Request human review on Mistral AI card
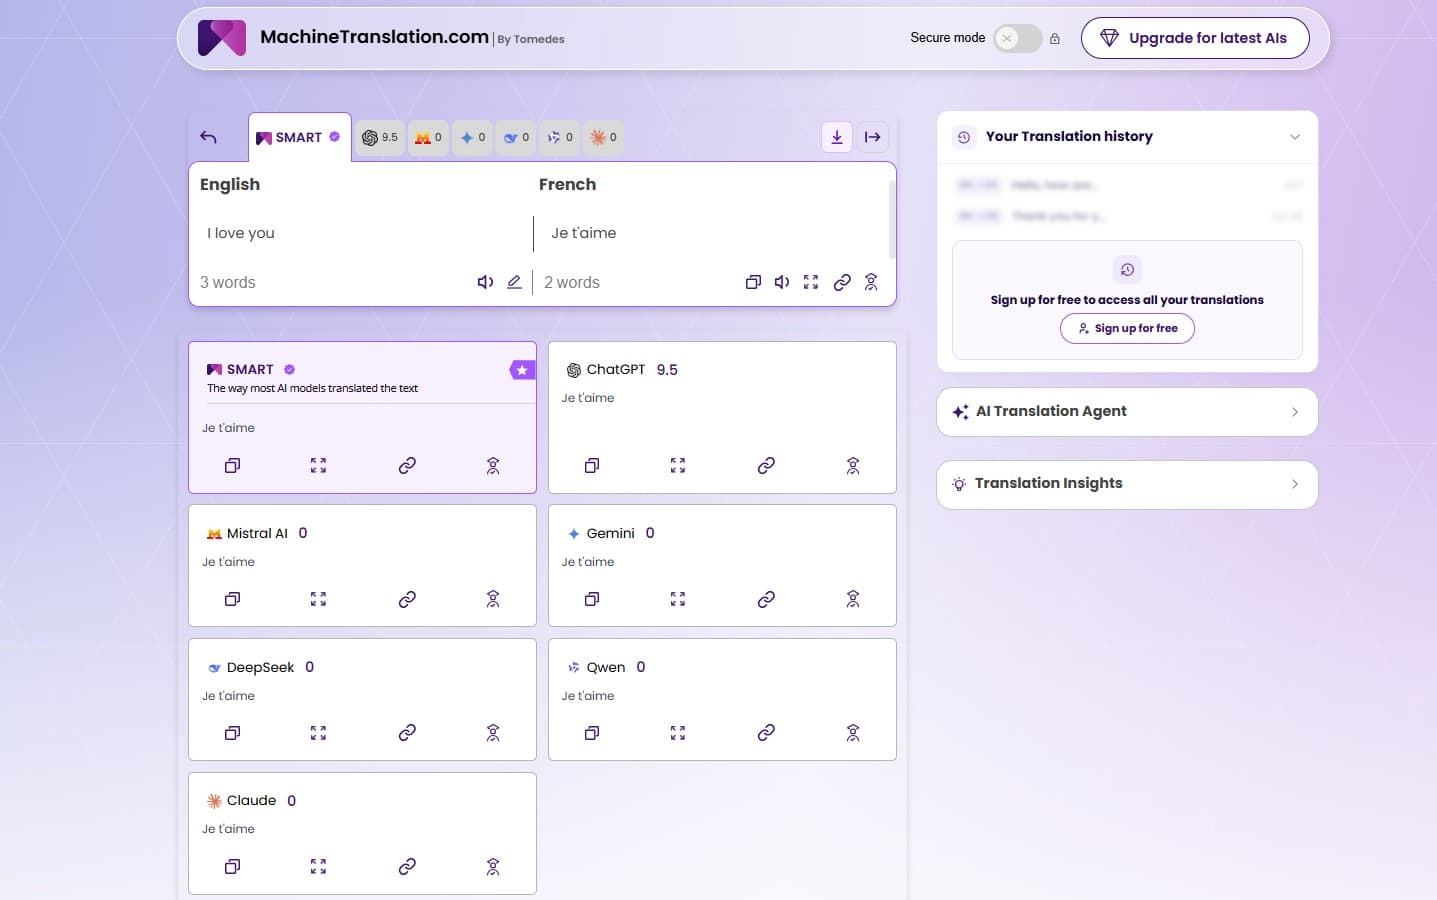The image size is (1437, 900). (493, 599)
